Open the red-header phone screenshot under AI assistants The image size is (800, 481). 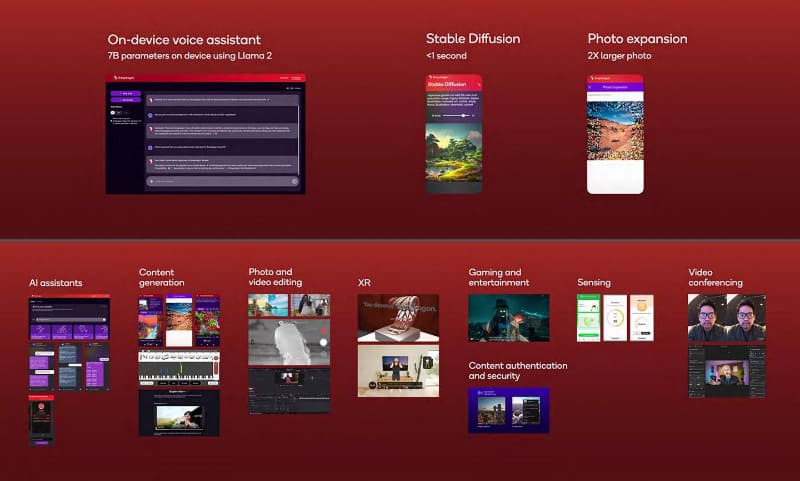pyautogui.click(x=41, y=420)
